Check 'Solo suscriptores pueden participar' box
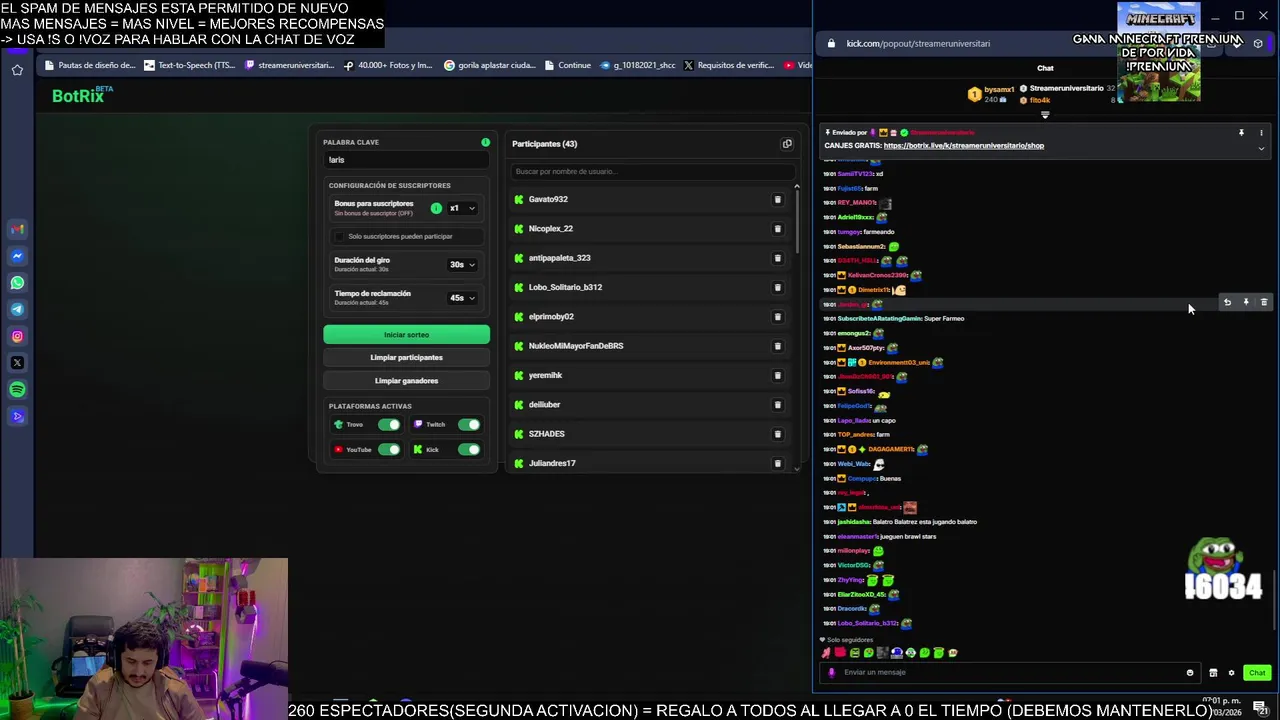 tap(340, 237)
